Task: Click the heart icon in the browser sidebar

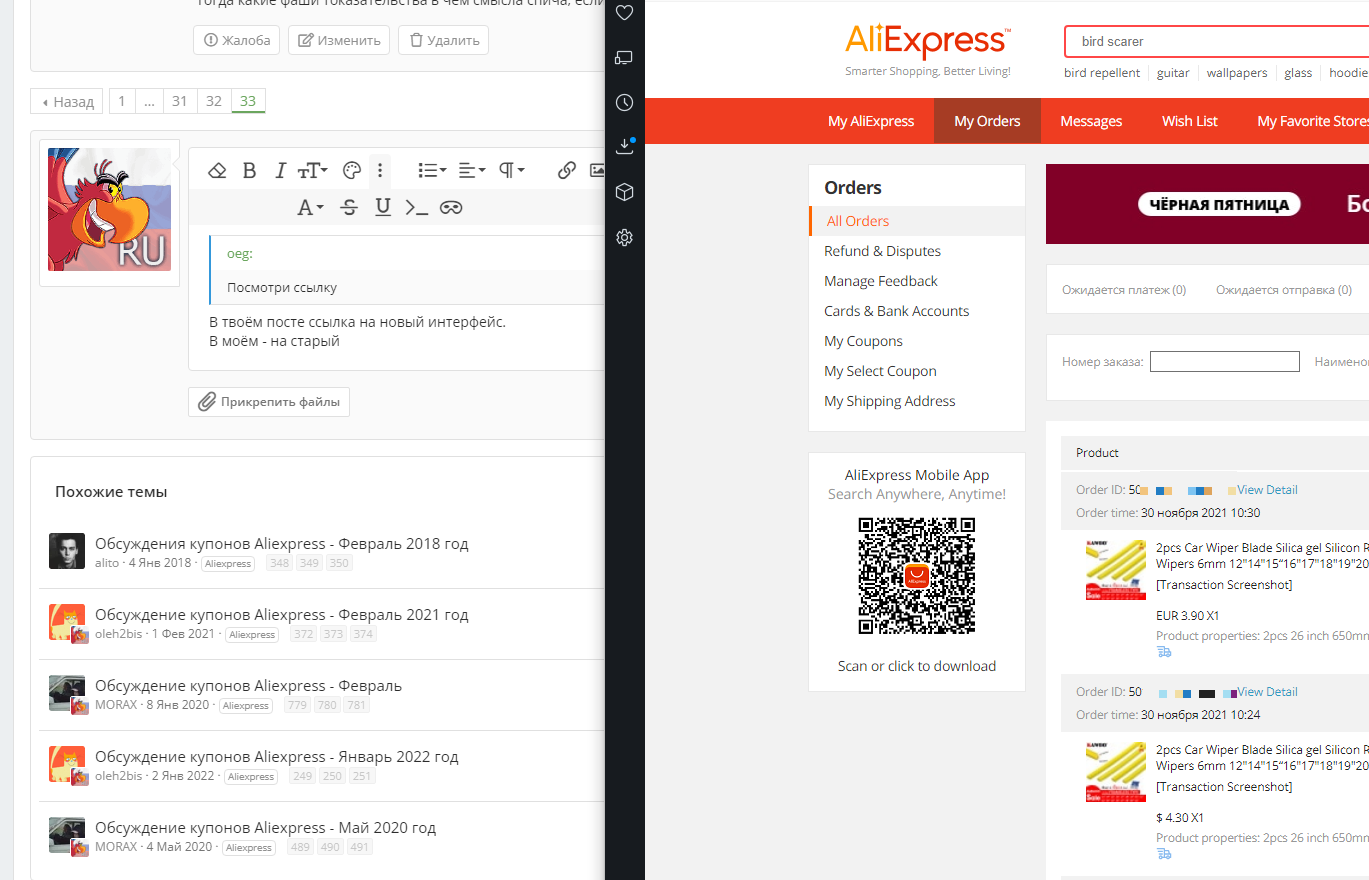Action: click(625, 13)
